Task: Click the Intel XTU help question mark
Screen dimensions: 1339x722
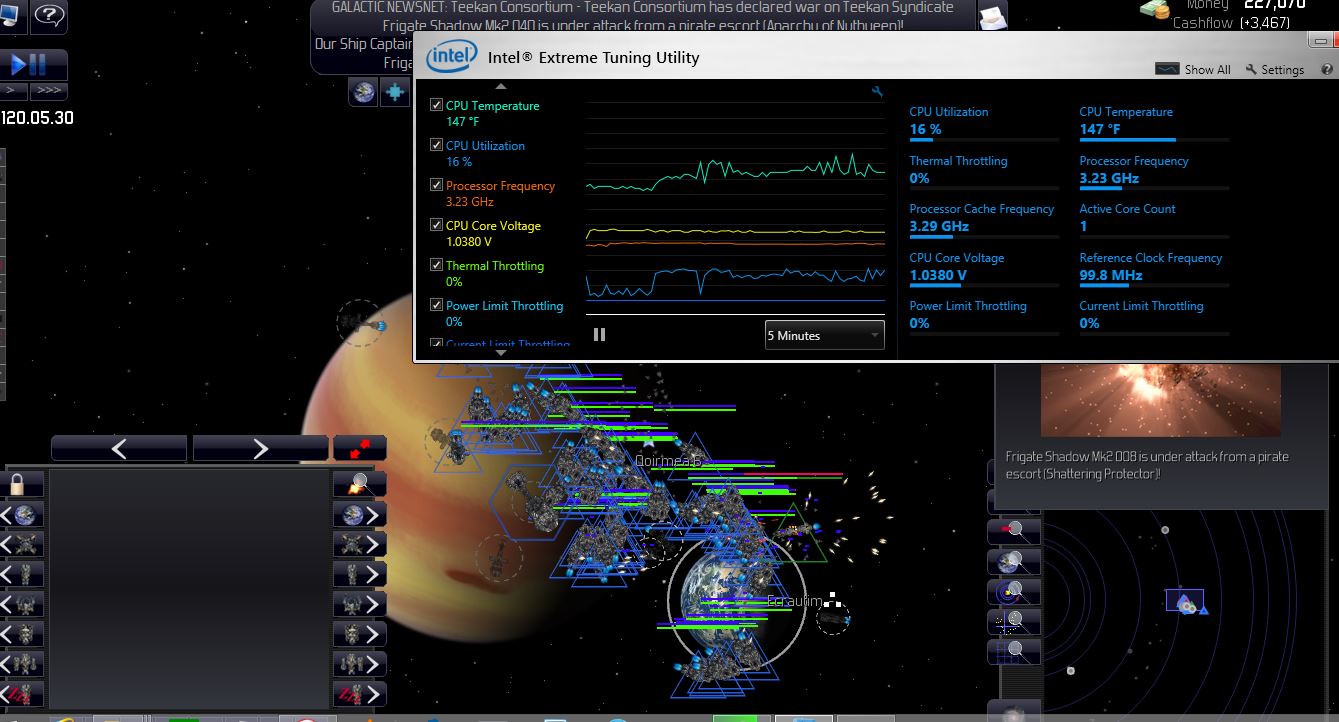Action: pyautogui.click(x=1327, y=69)
